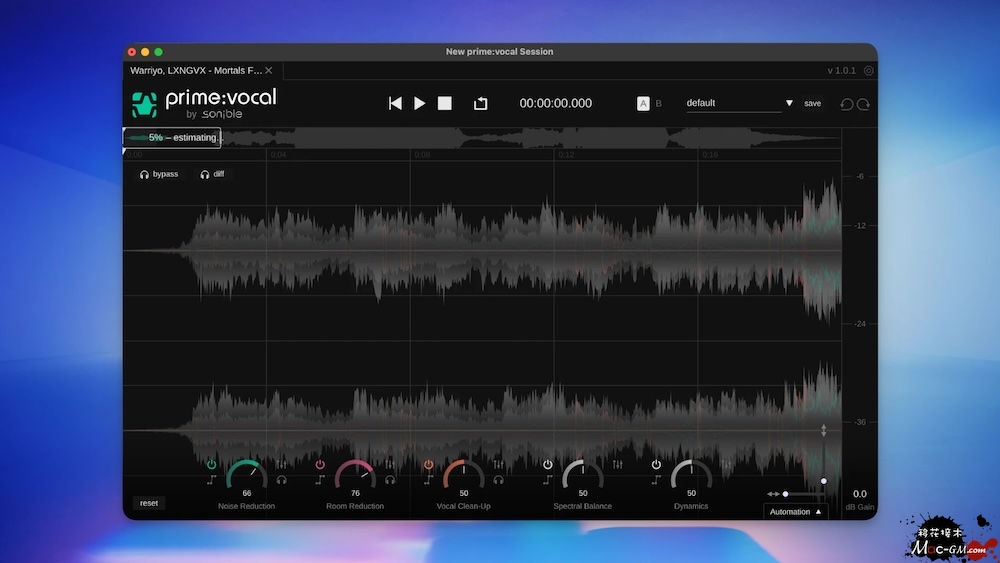Click Dynamics automation step icon
The image size is (1000, 563).
(656, 480)
